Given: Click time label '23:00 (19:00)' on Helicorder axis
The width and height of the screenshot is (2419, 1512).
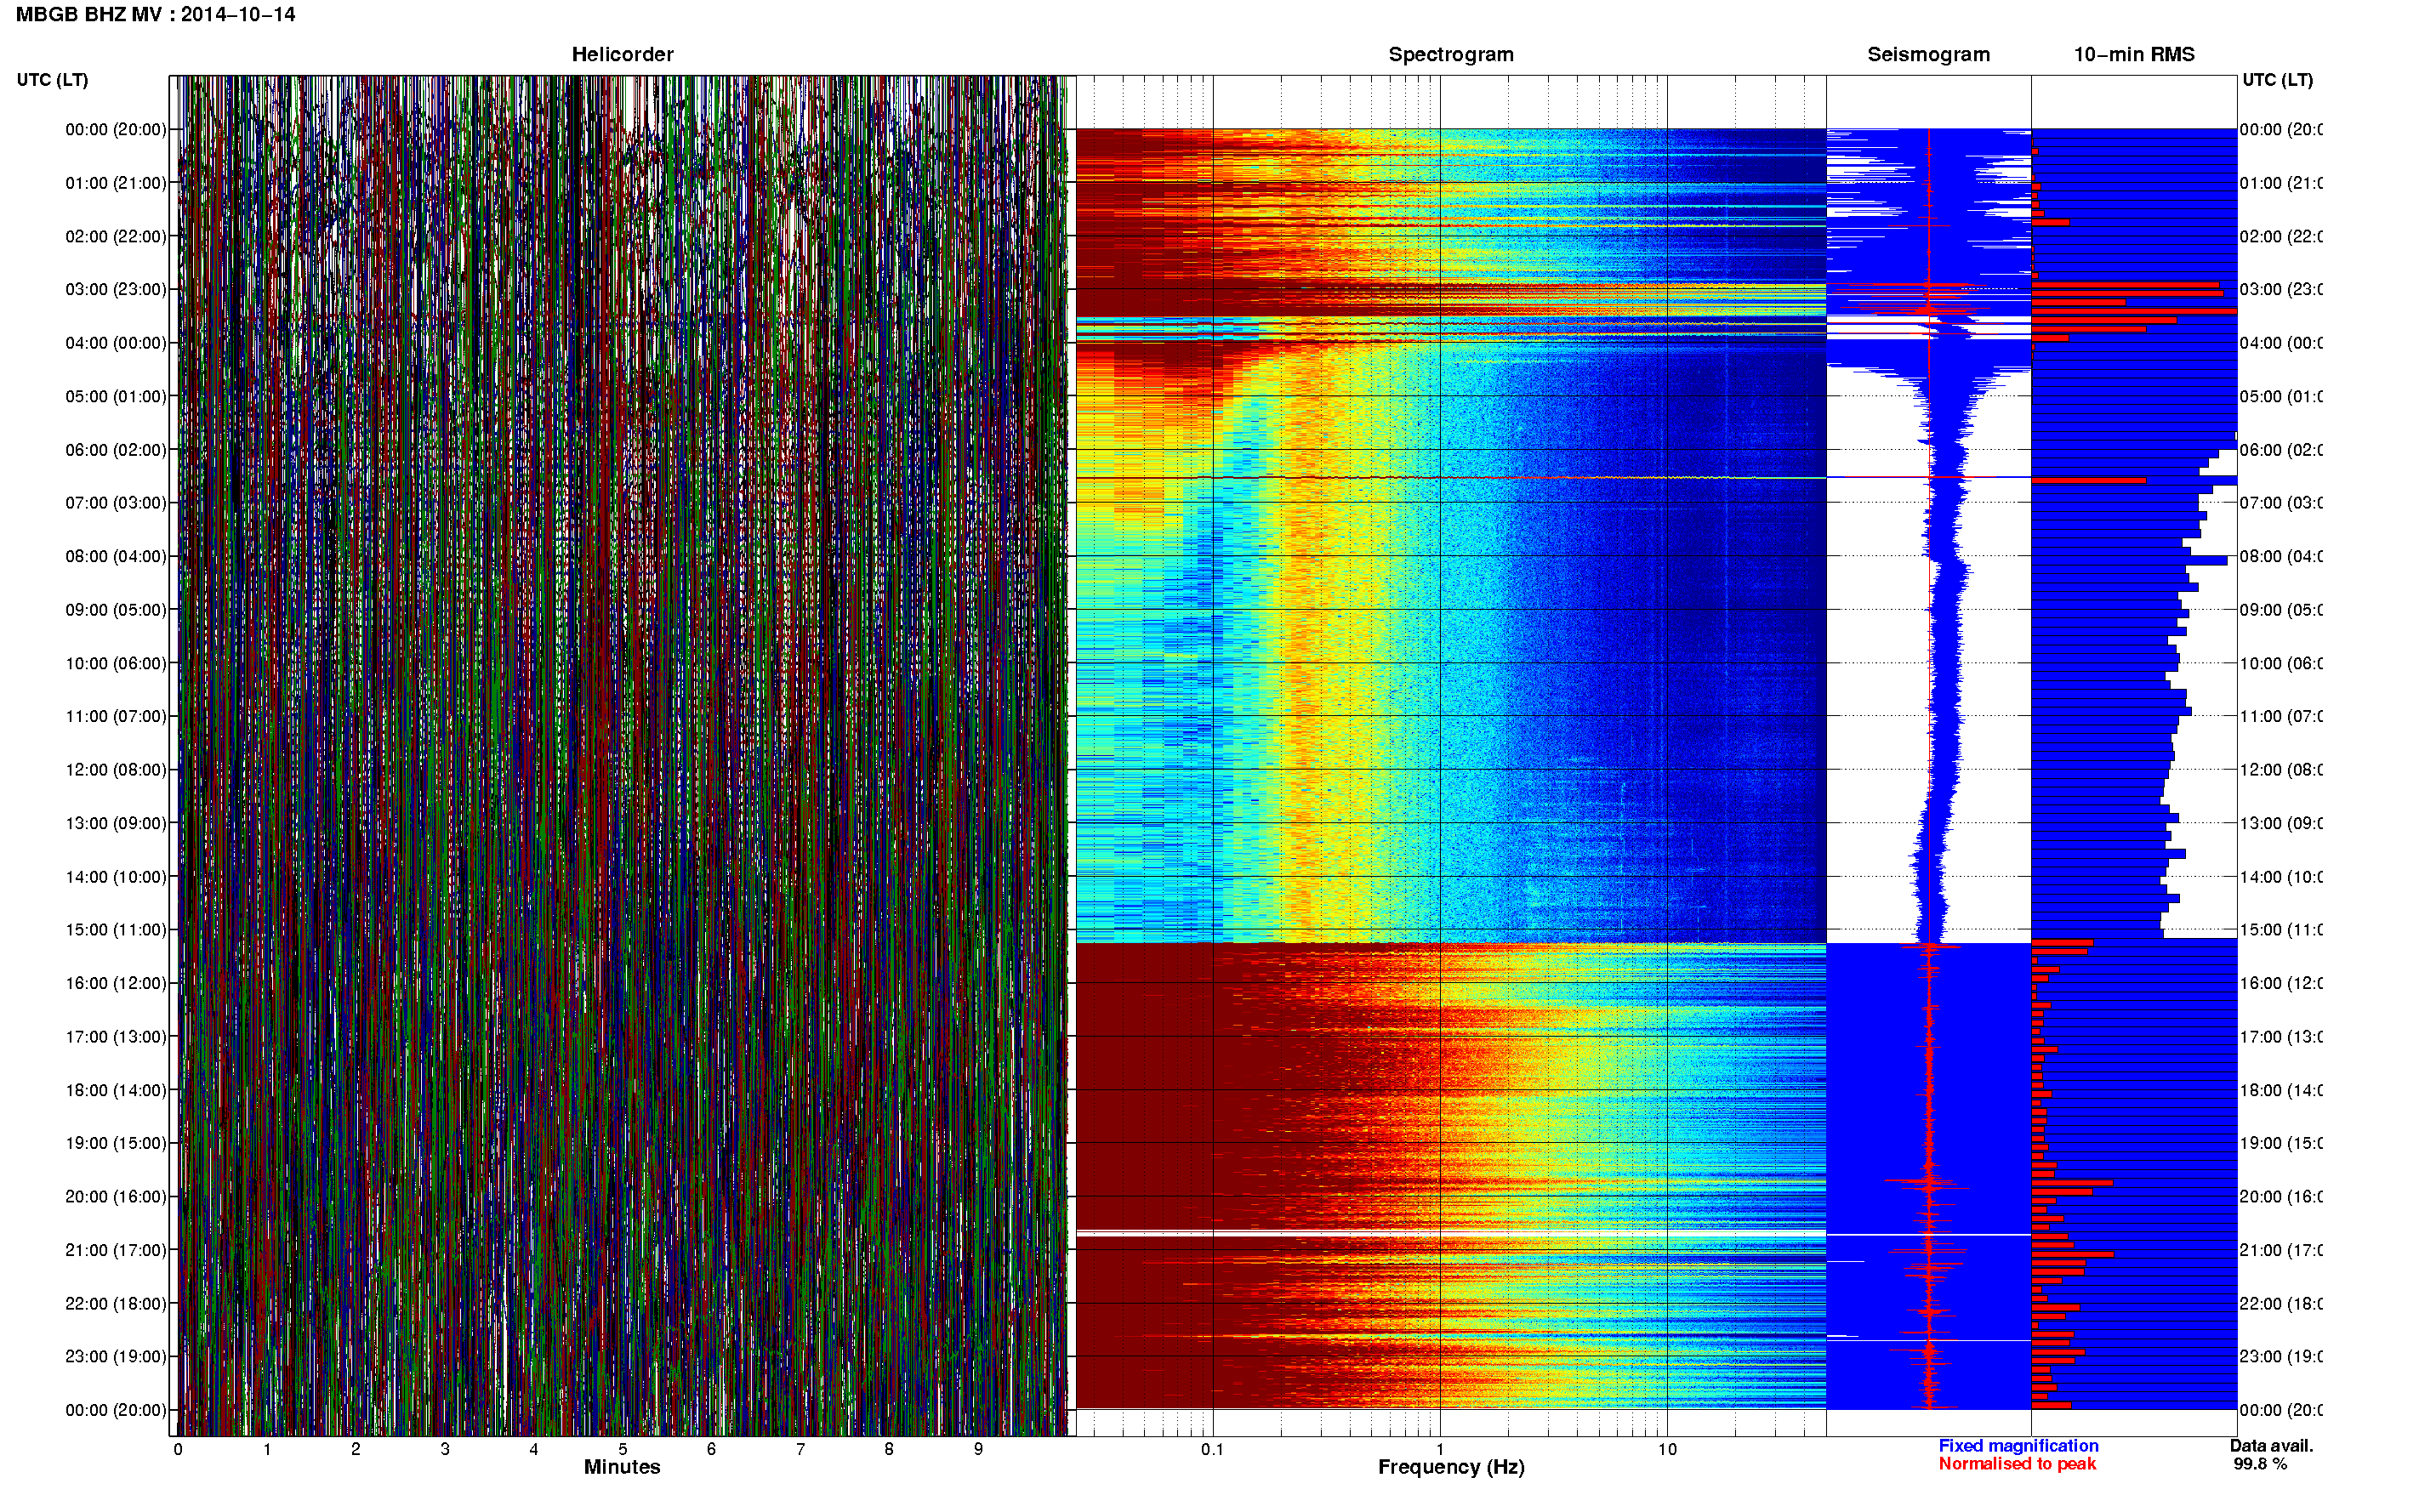Looking at the screenshot, I should pos(116,1356).
